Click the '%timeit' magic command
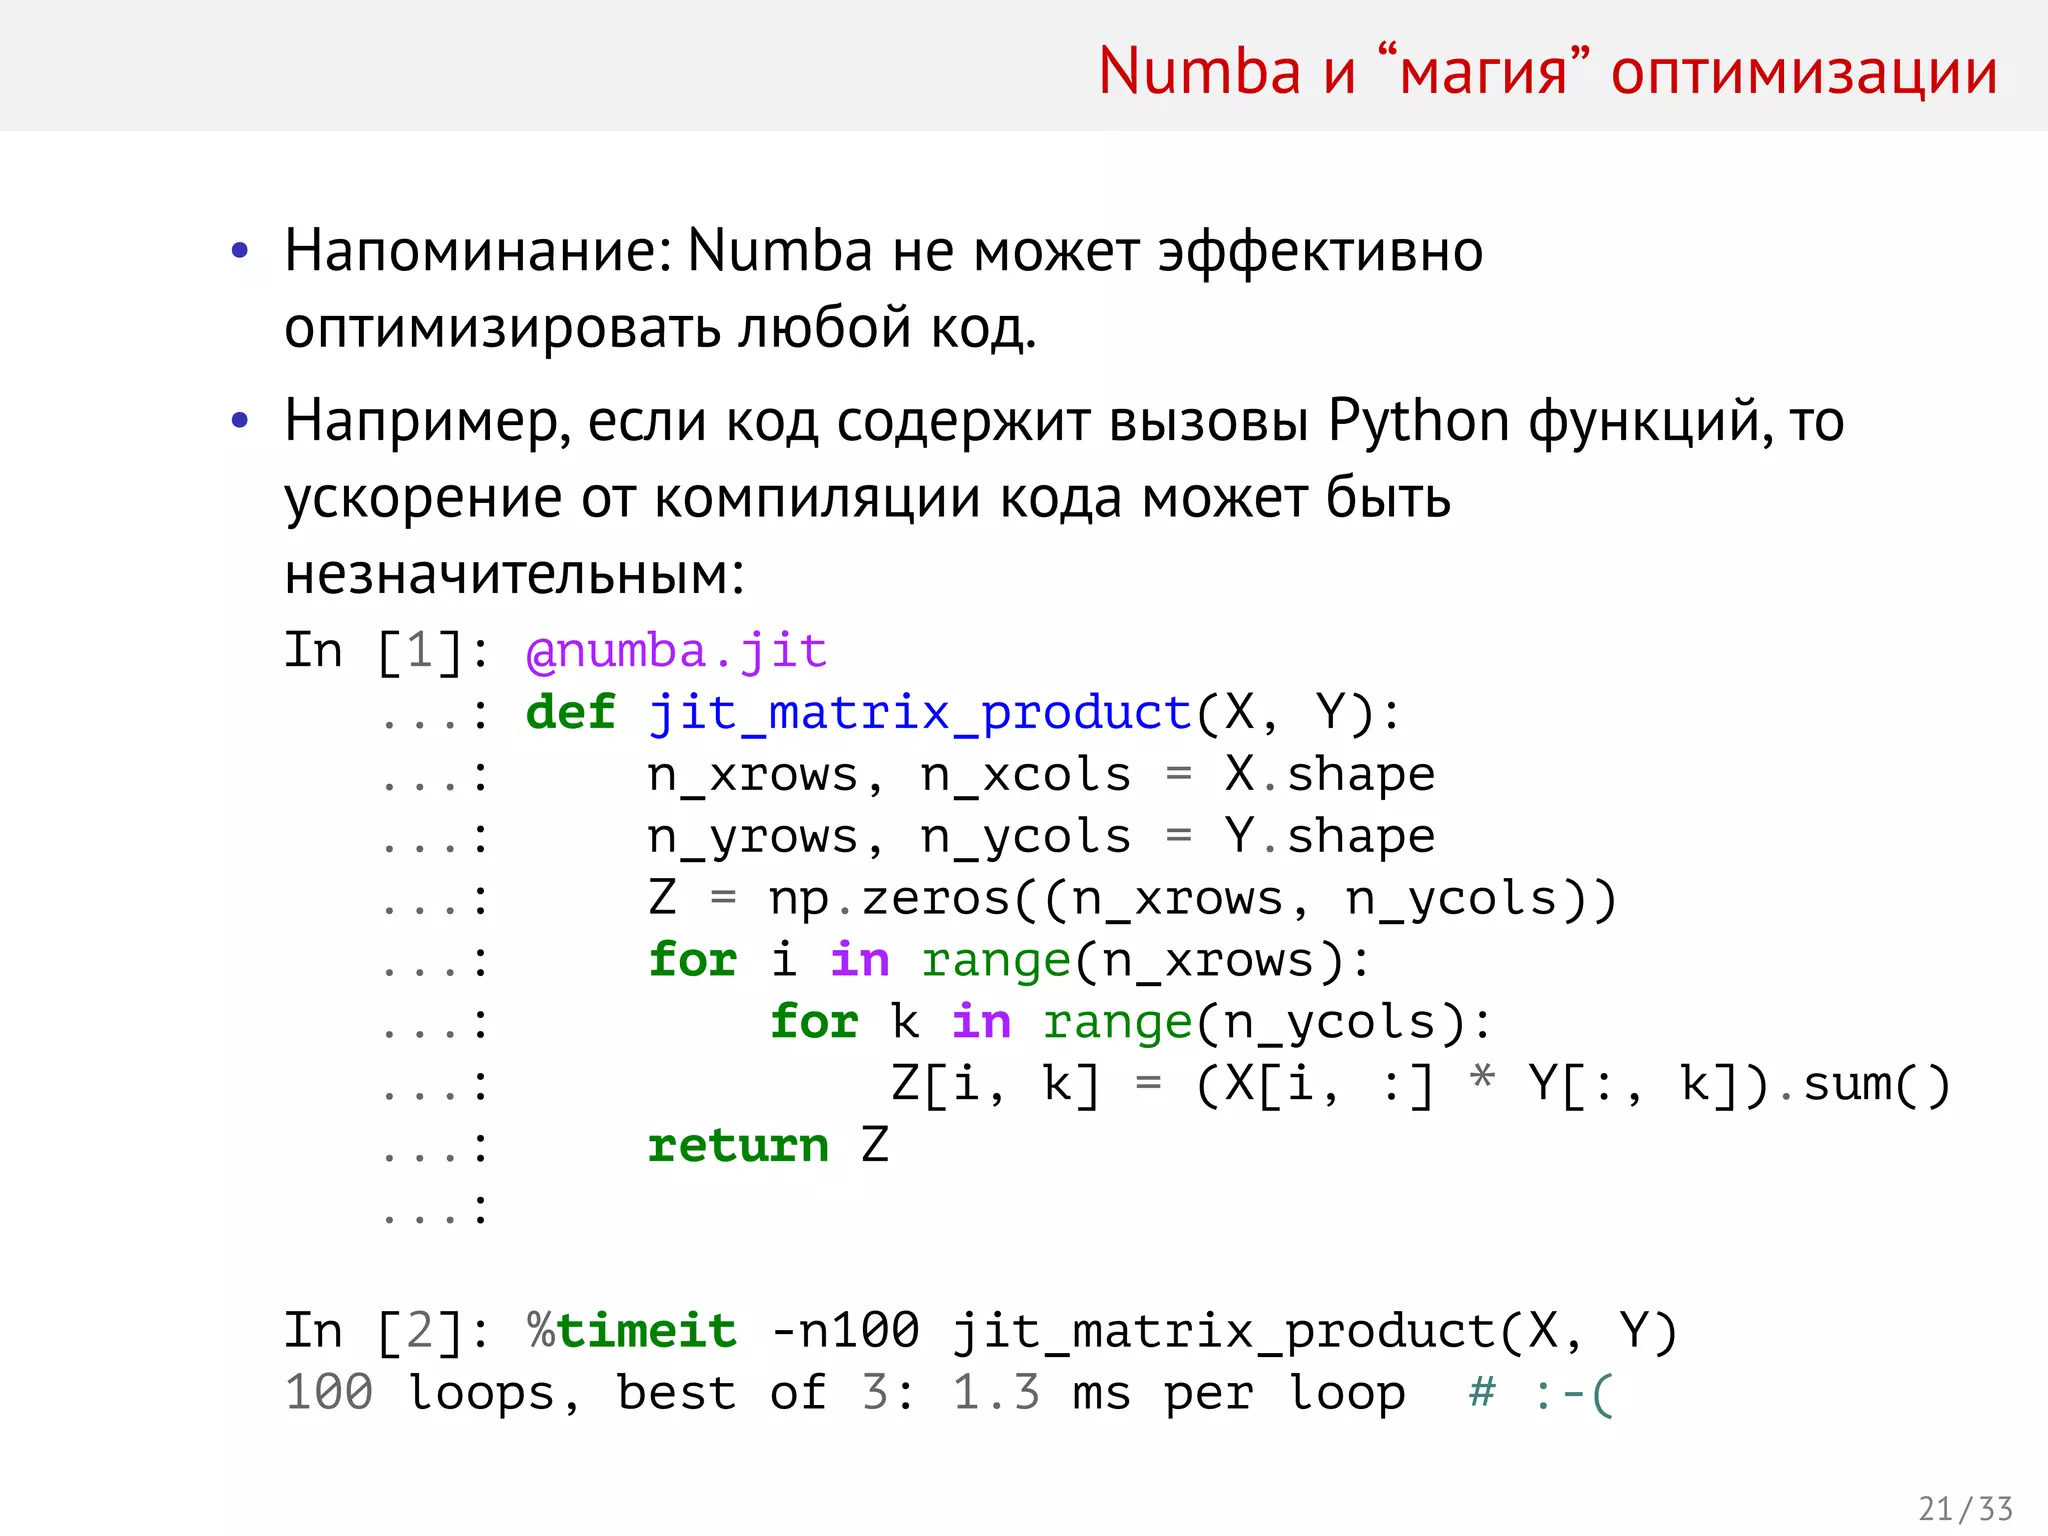 (632, 1332)
